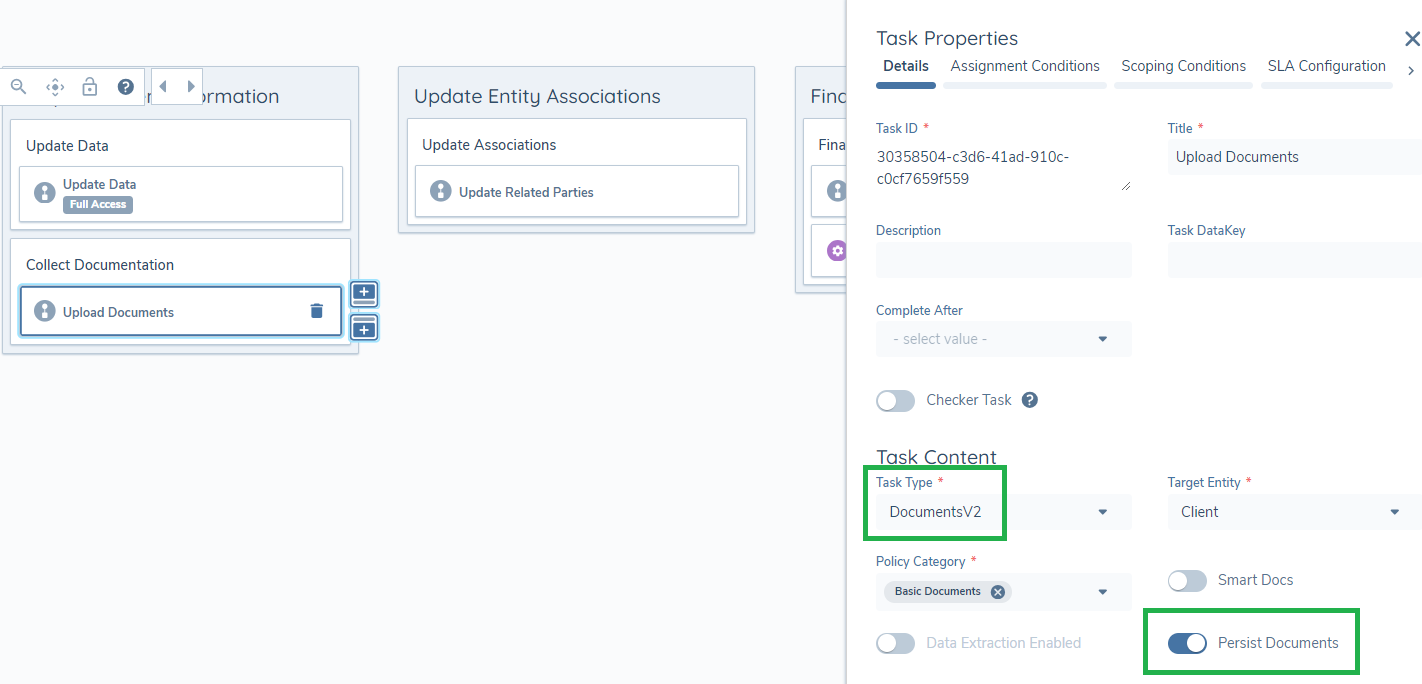This screenshot has width=1422, height=684.
Task: Add a task above Upload Documents
Action: (x=364, y=294)
